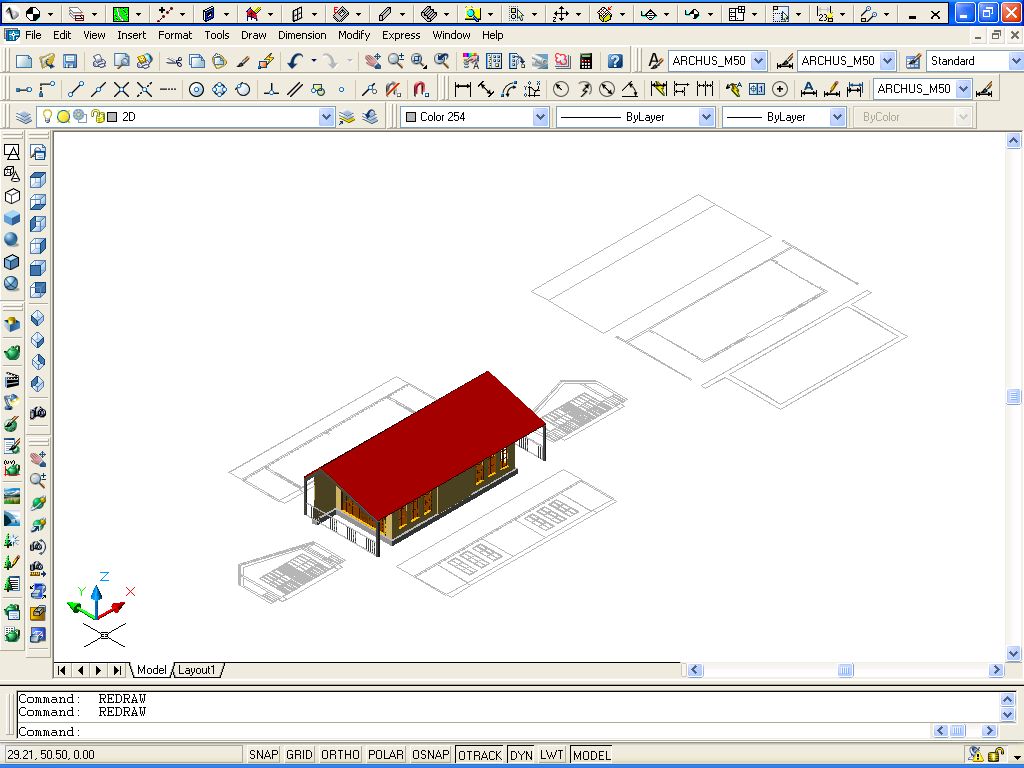Open the second-row dim style ARCHUS_M50 dropdown
This screenshot has width=1024, height=768.
click(963, 89)
